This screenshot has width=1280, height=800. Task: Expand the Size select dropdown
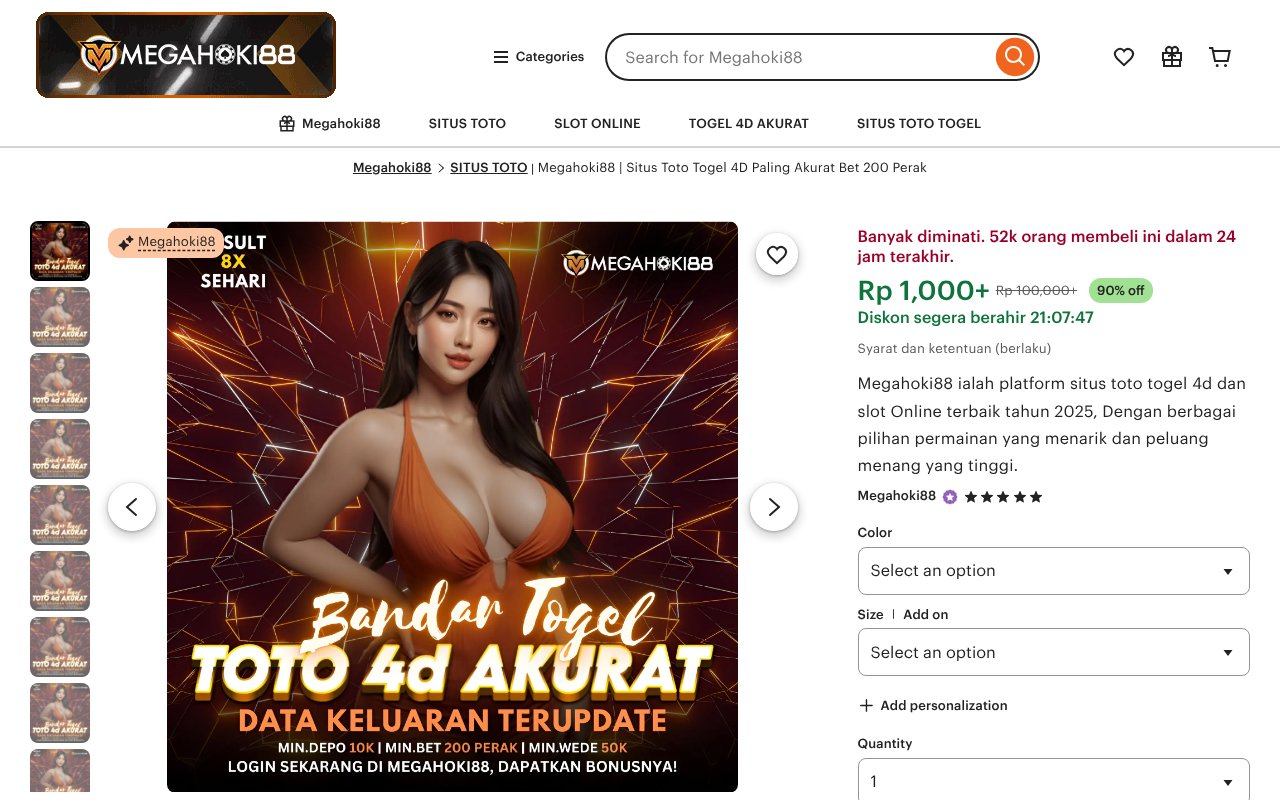tap(1054, 652)
